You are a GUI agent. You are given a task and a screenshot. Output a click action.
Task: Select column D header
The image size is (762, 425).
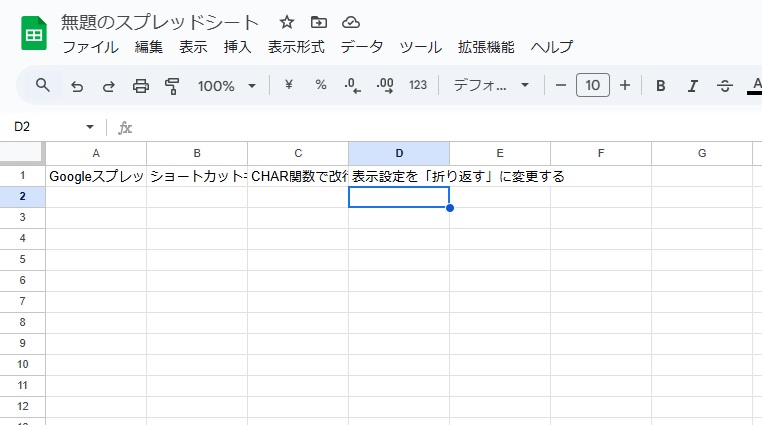(399, 153)
